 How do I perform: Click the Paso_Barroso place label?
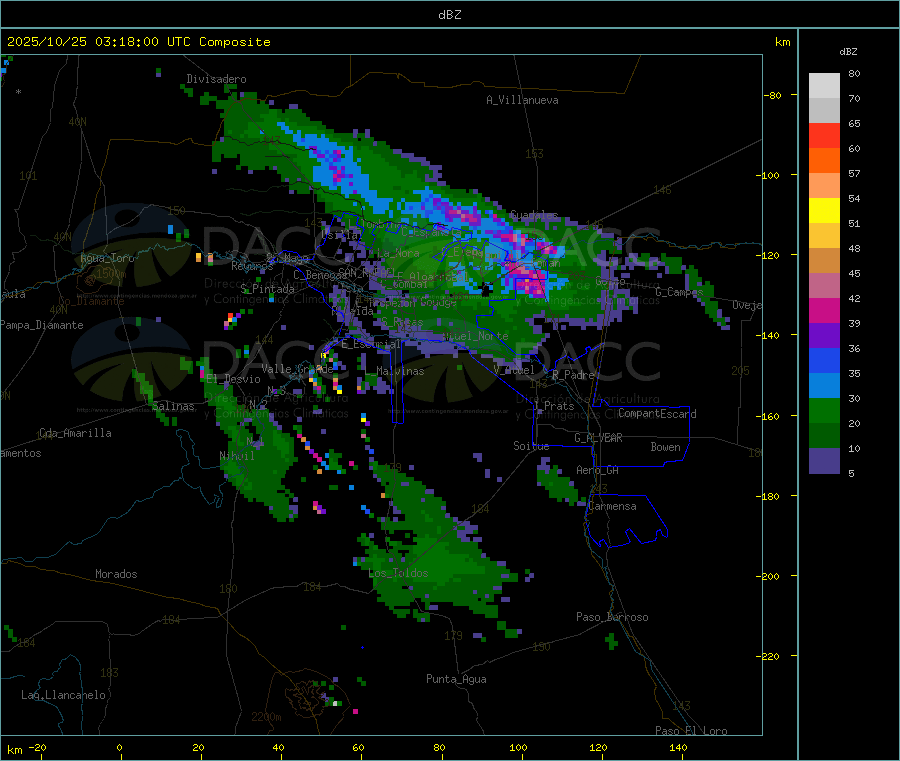click(x=612, y=617)
